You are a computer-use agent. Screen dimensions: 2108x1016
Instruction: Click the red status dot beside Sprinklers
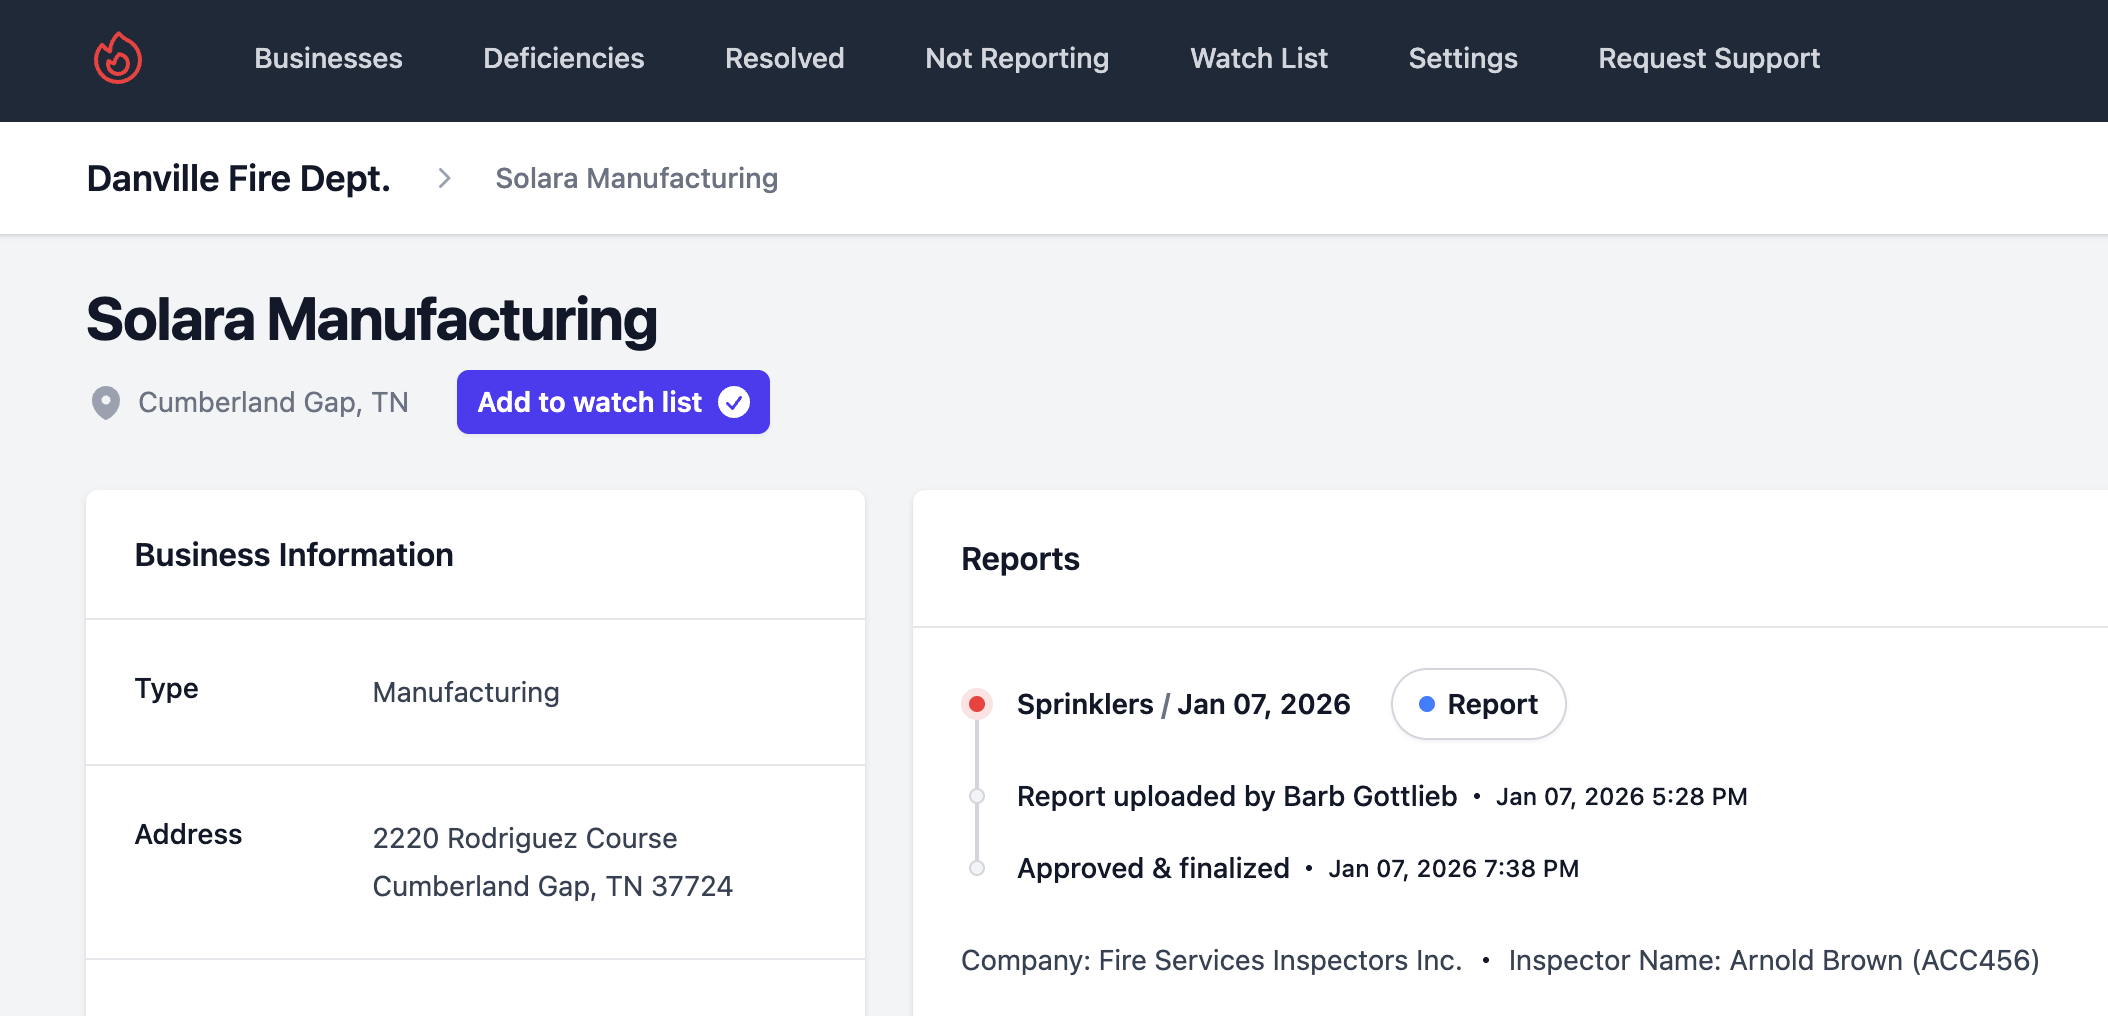pyautogui.click(x=977, y=704)
